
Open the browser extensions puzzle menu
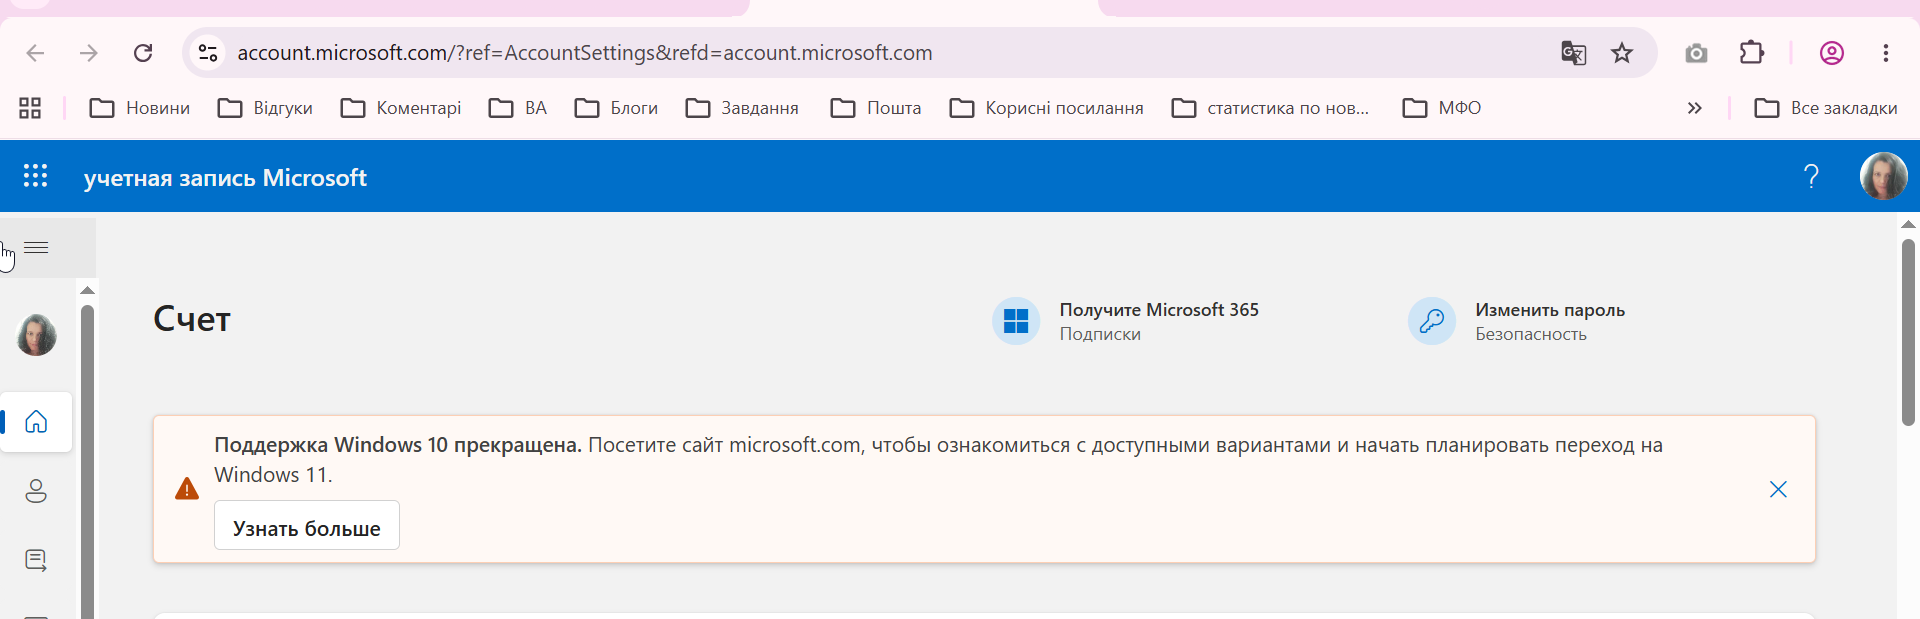pyautogui.click(x=1752, y=52)
